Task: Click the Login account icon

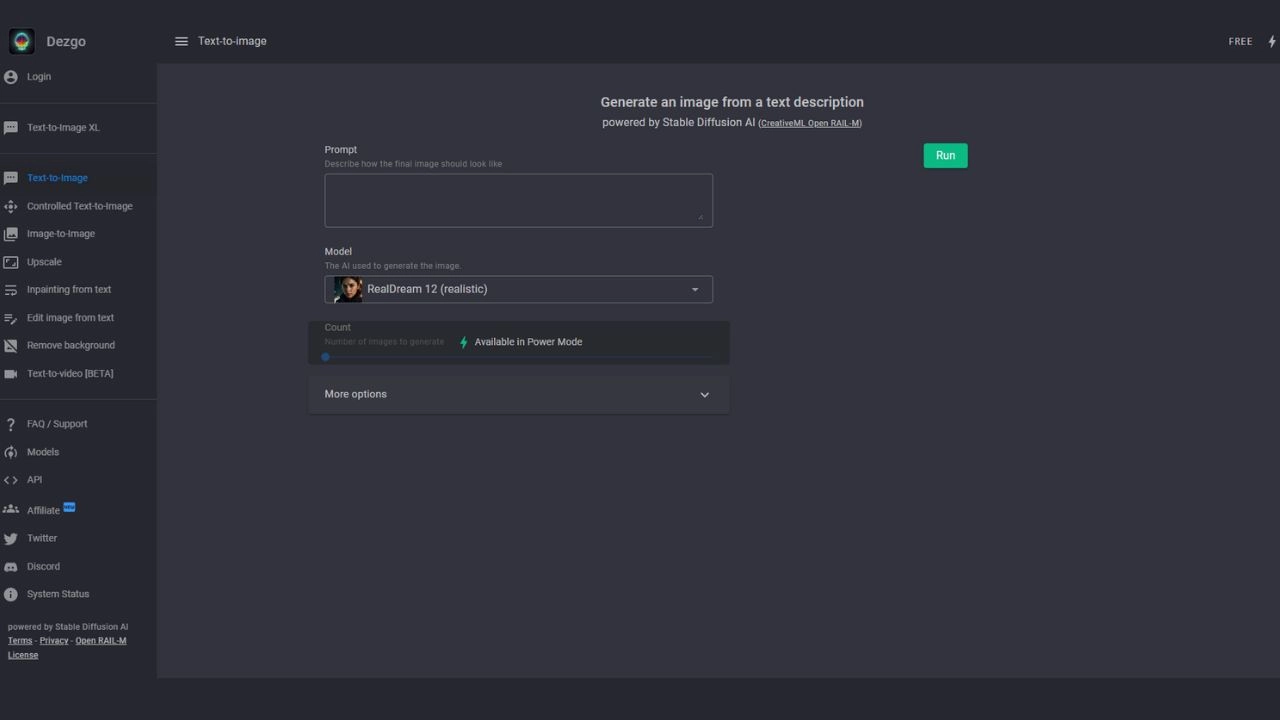Action: [x=11, y=77]
